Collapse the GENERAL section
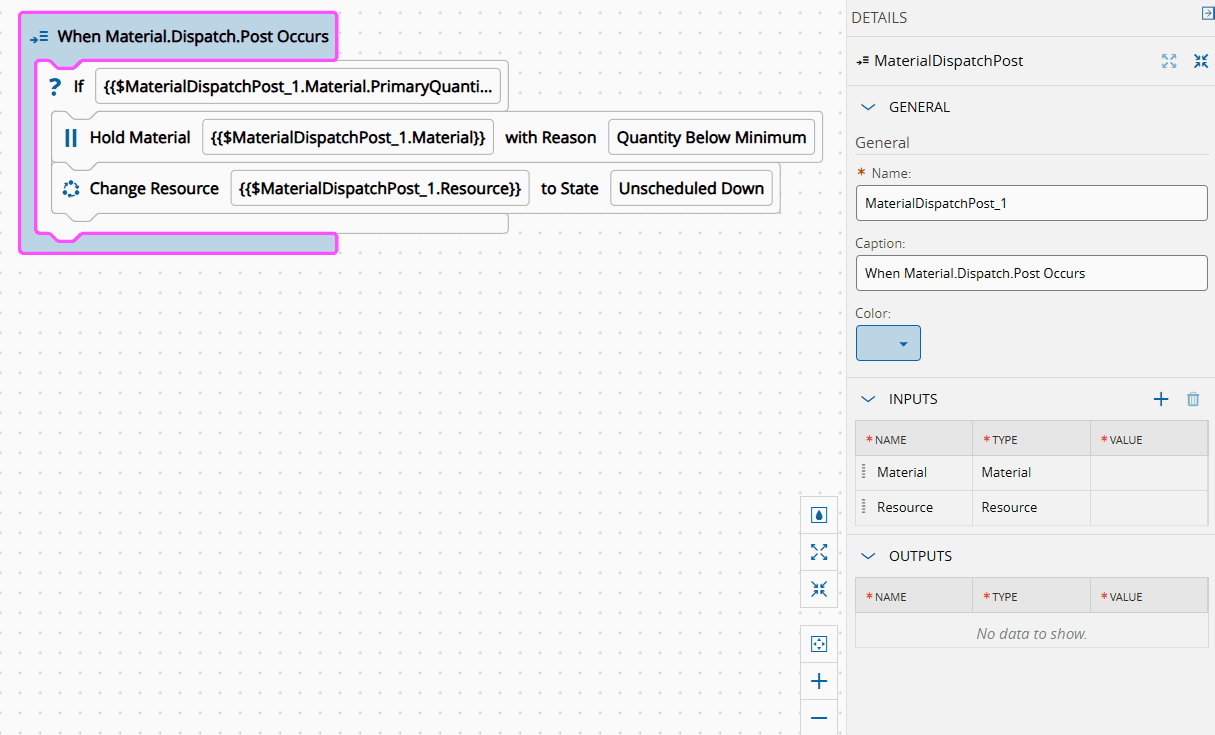The image size is (1215, 735). 868,107
